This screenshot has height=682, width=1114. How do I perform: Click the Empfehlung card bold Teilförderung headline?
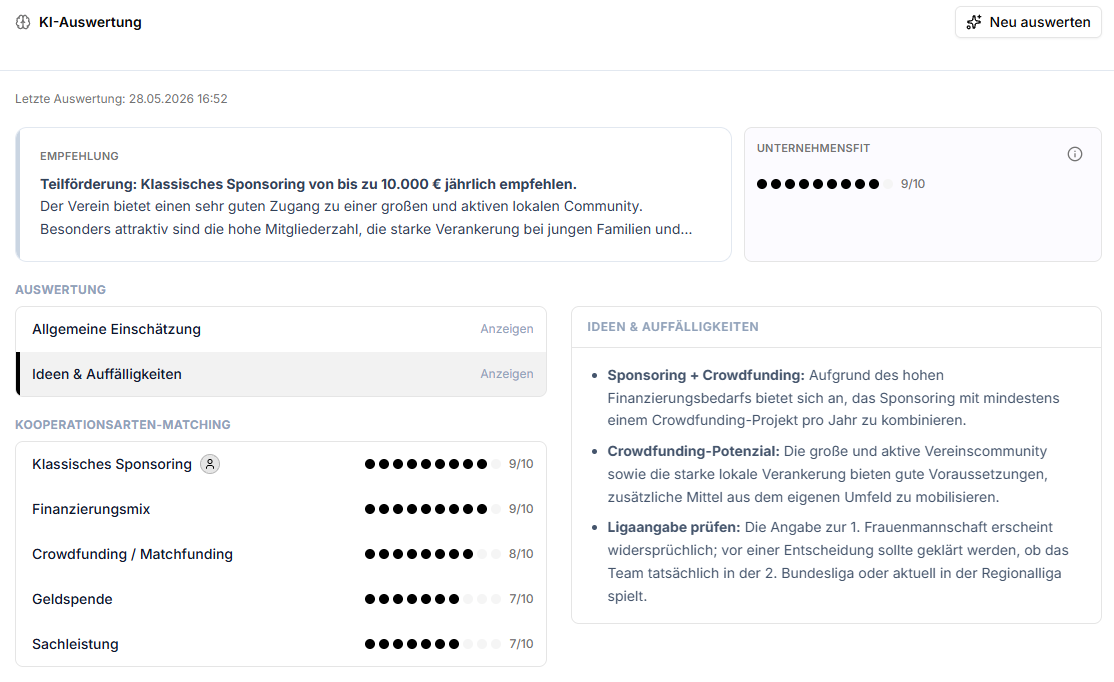point(308,184)
